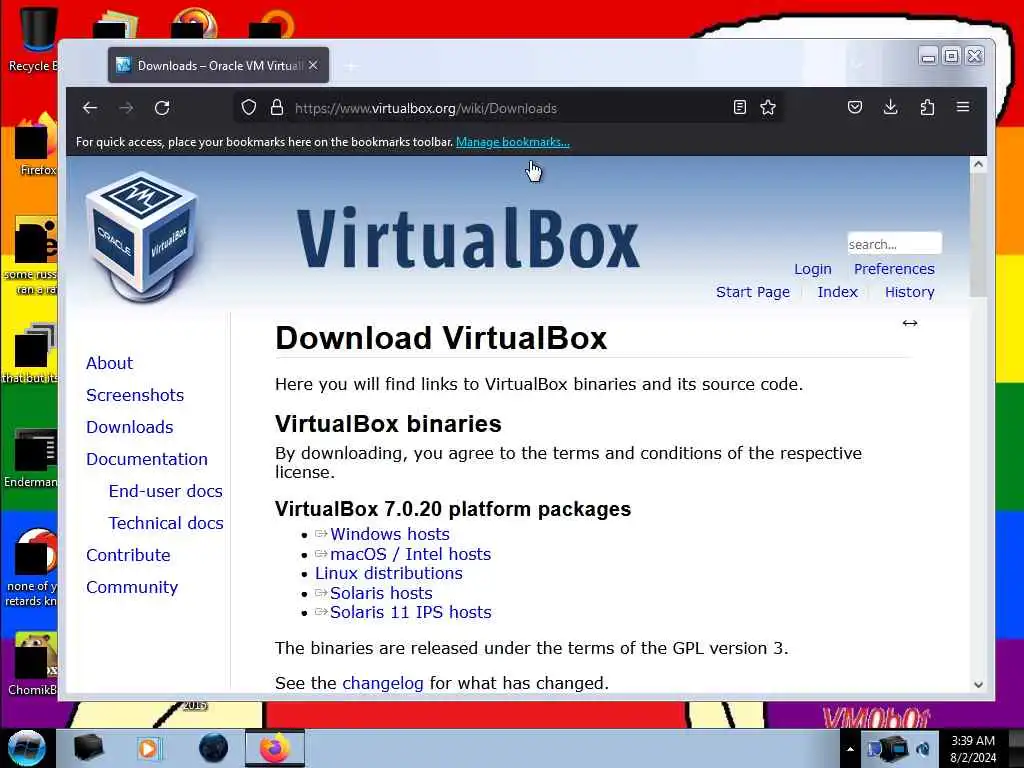1024x768 pixels.
Task: Close the Downloads – Oracle VM VirtualBox tab
Action: [x=313, y=65]
